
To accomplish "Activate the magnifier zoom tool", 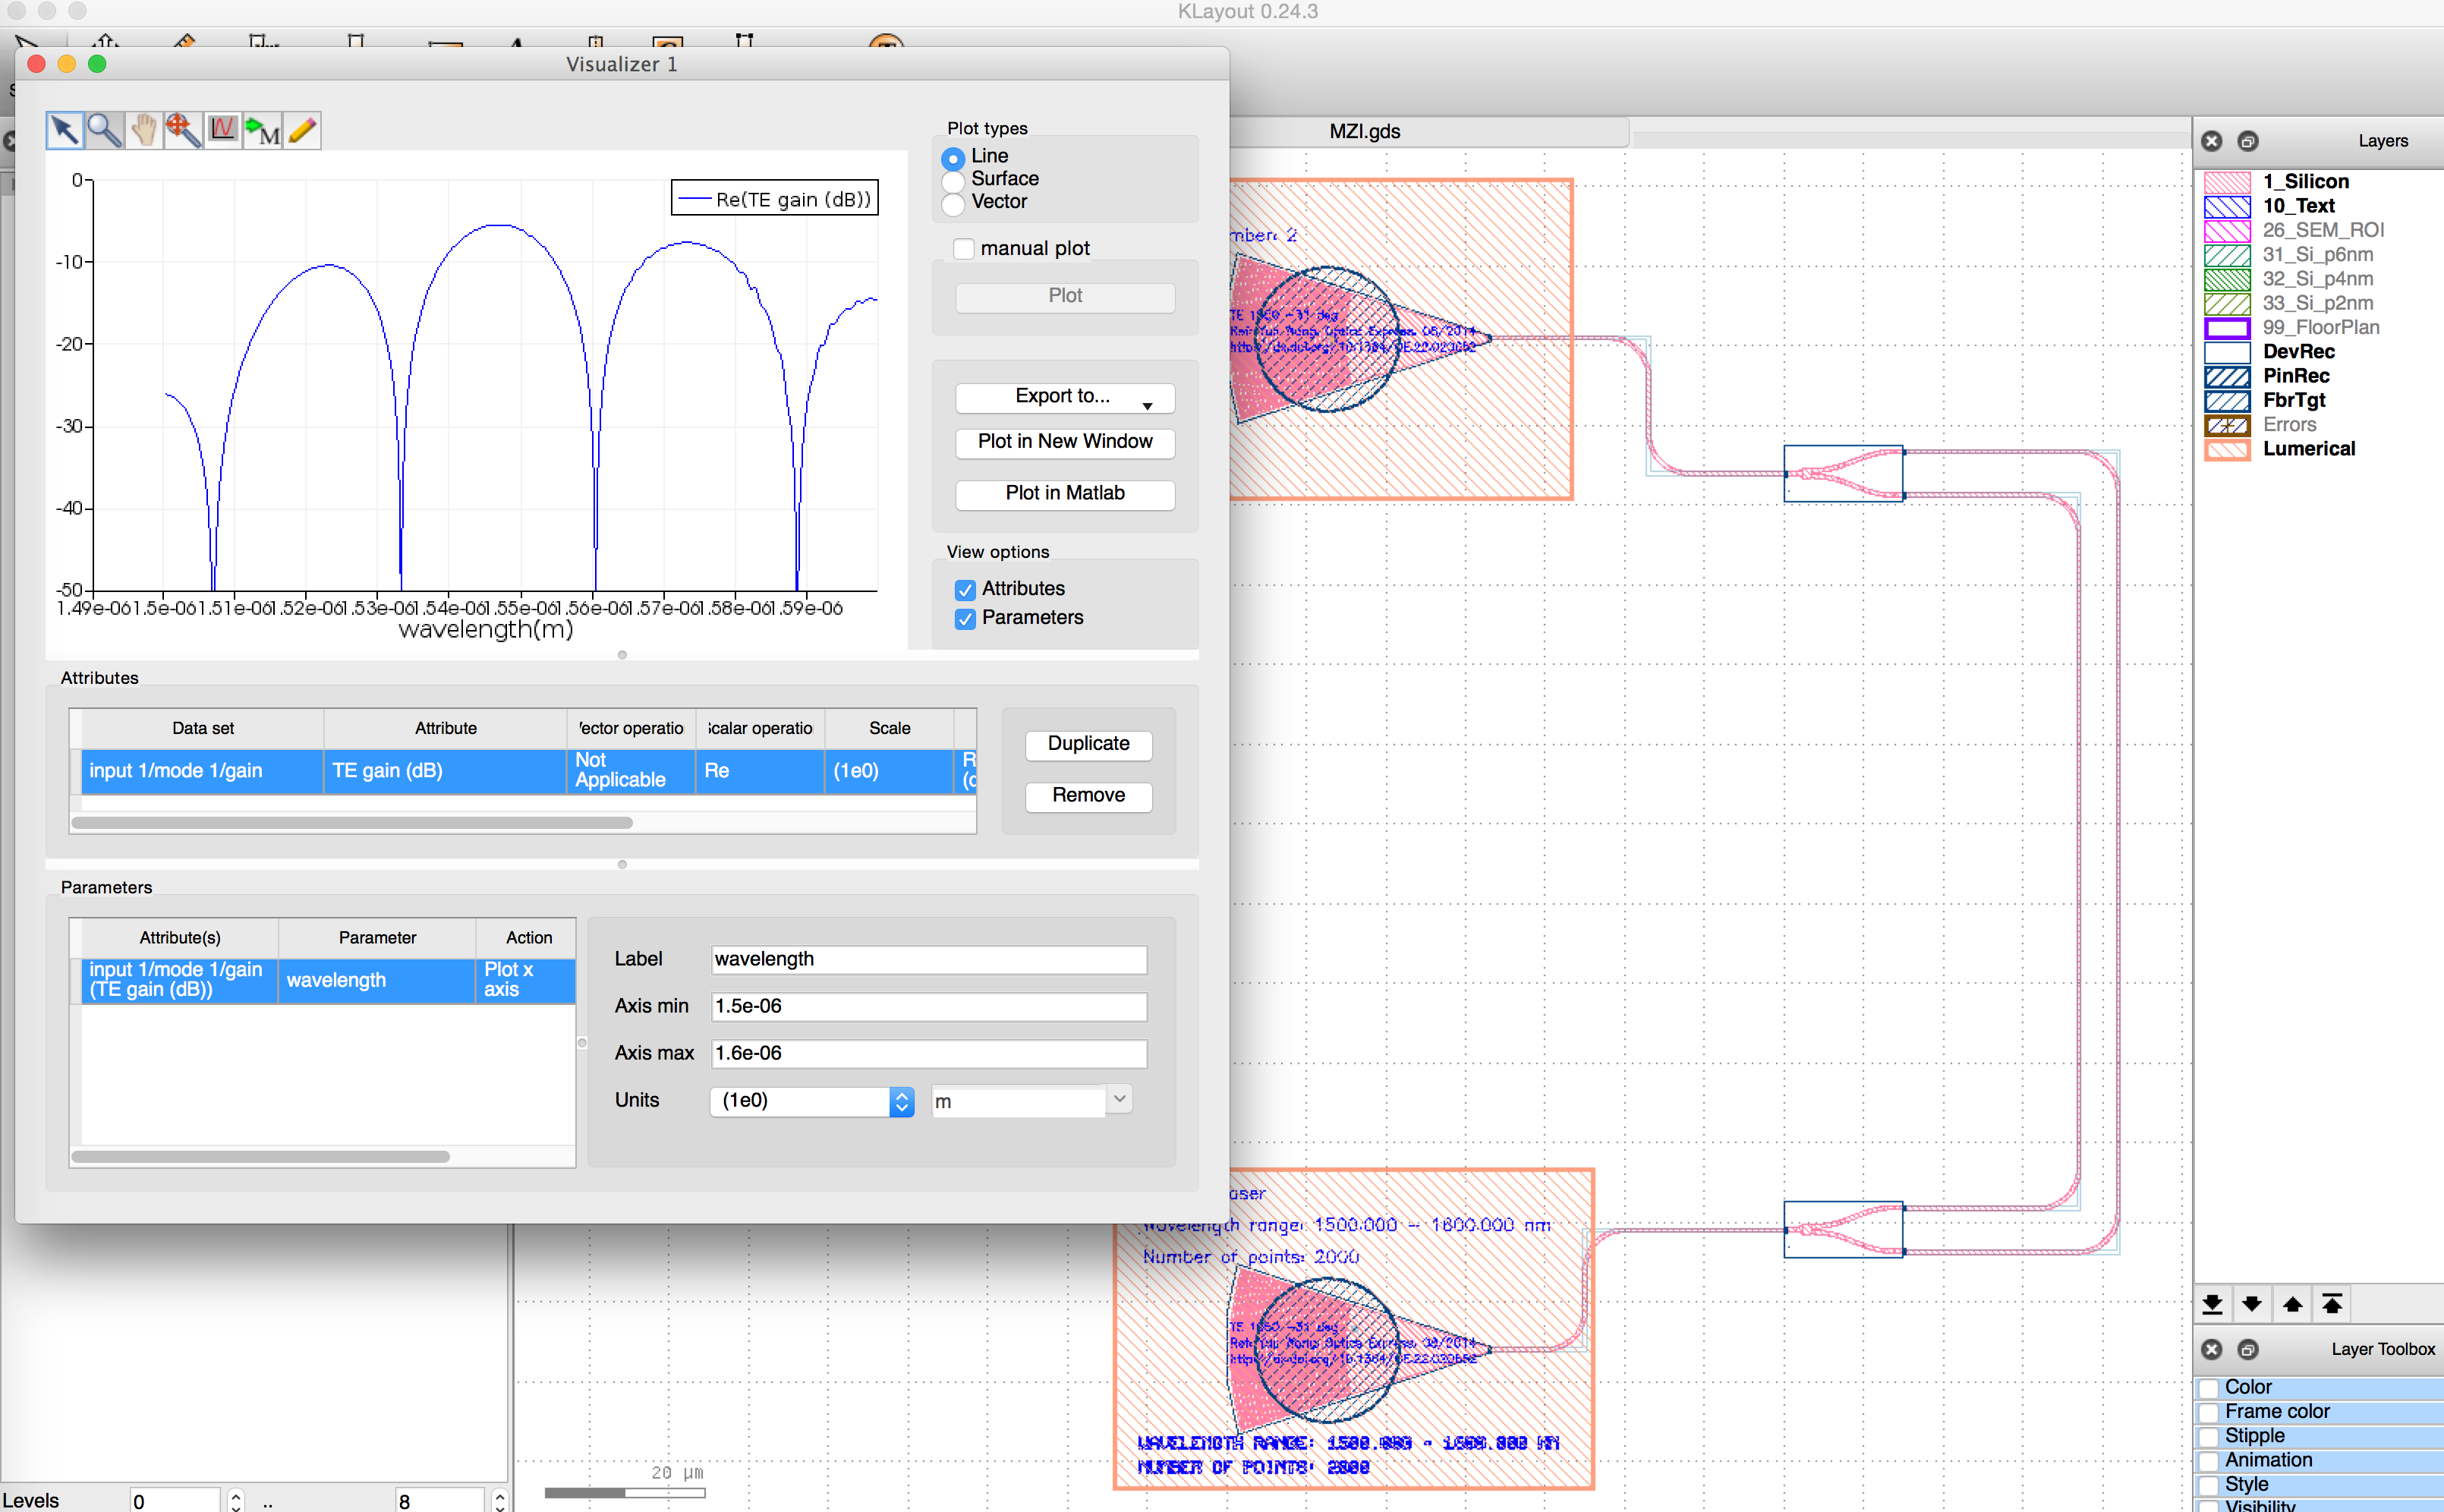I will click(x=104, y=130).
